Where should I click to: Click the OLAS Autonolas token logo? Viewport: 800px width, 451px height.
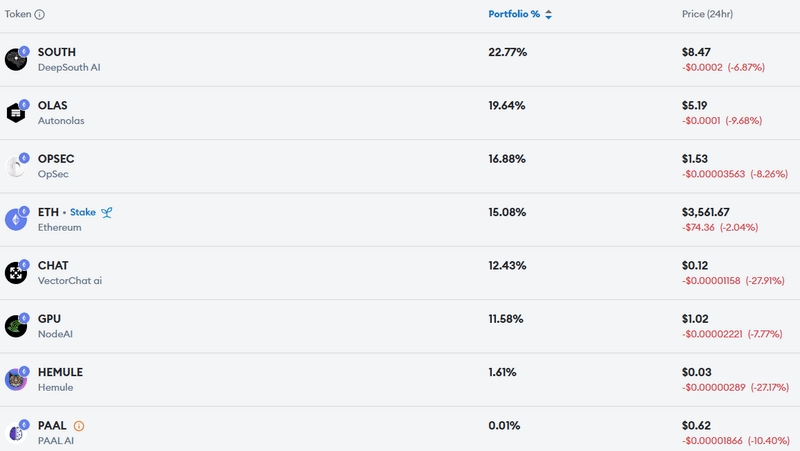coord(16,113)
